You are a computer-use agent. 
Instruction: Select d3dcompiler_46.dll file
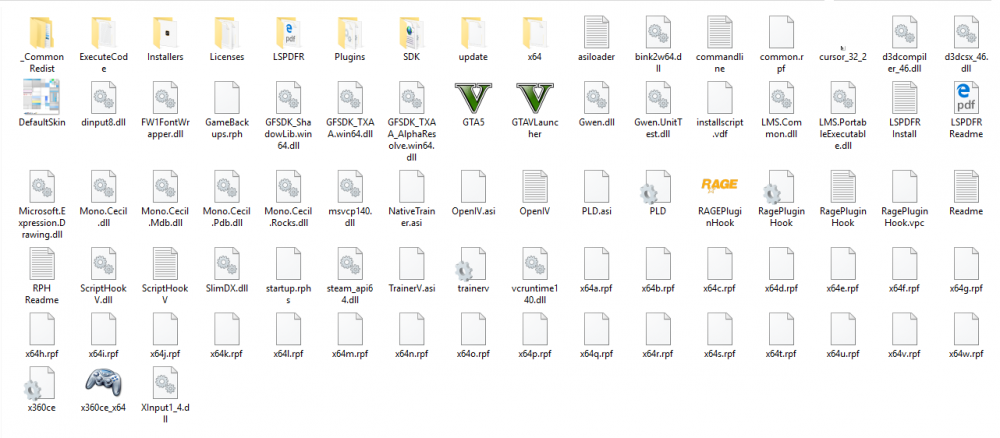click(x=905, y=33)
